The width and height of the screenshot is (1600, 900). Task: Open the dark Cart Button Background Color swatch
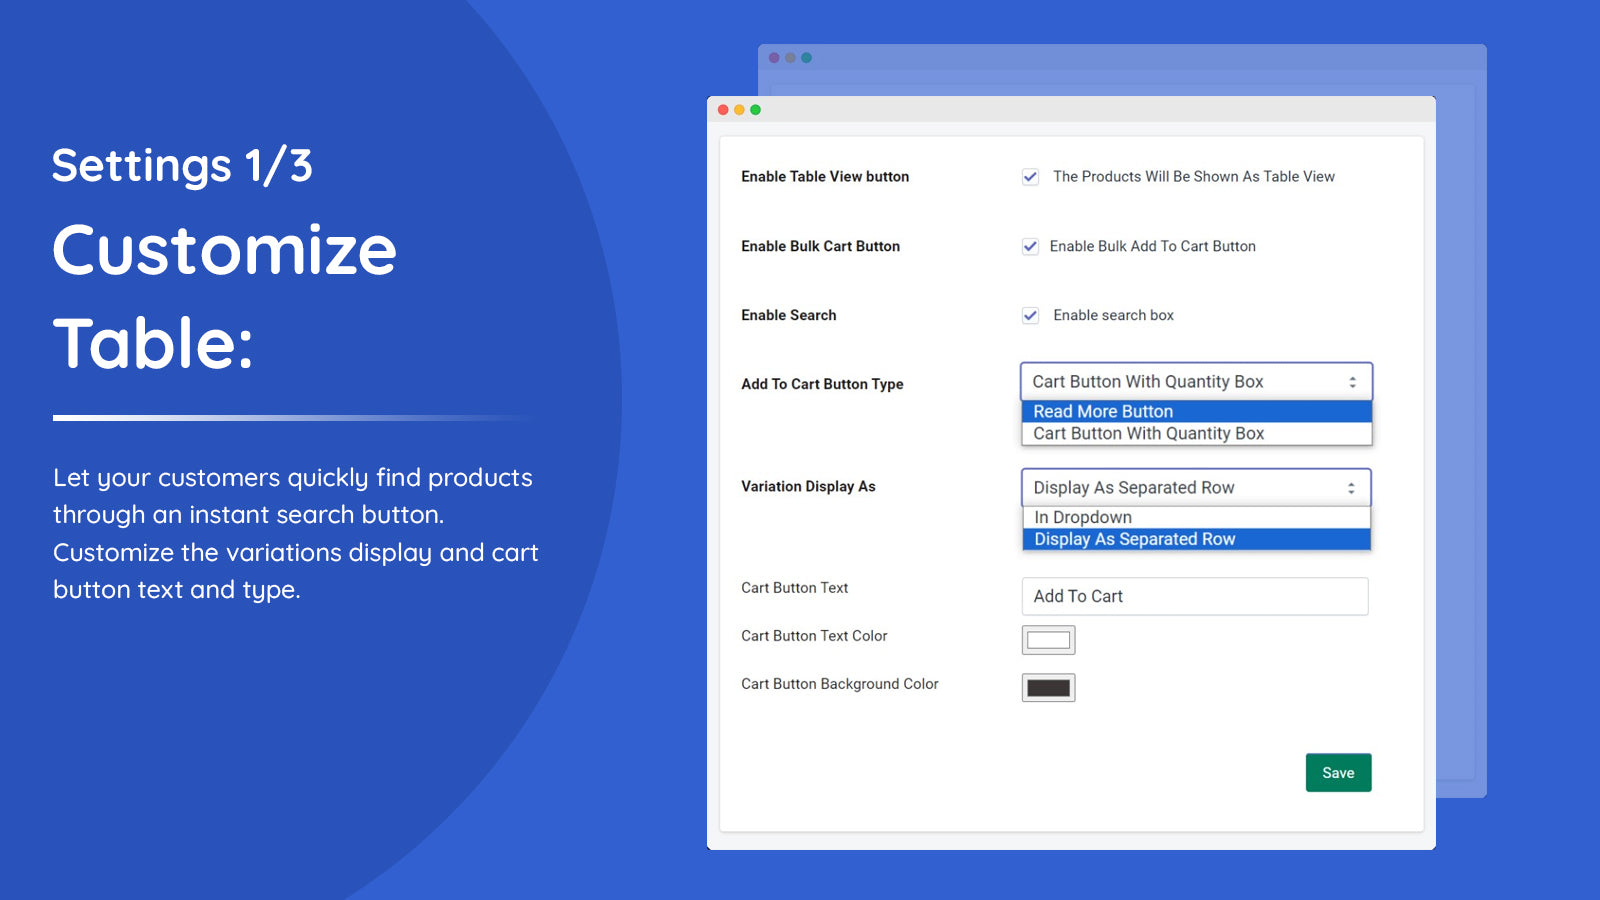1047,687
